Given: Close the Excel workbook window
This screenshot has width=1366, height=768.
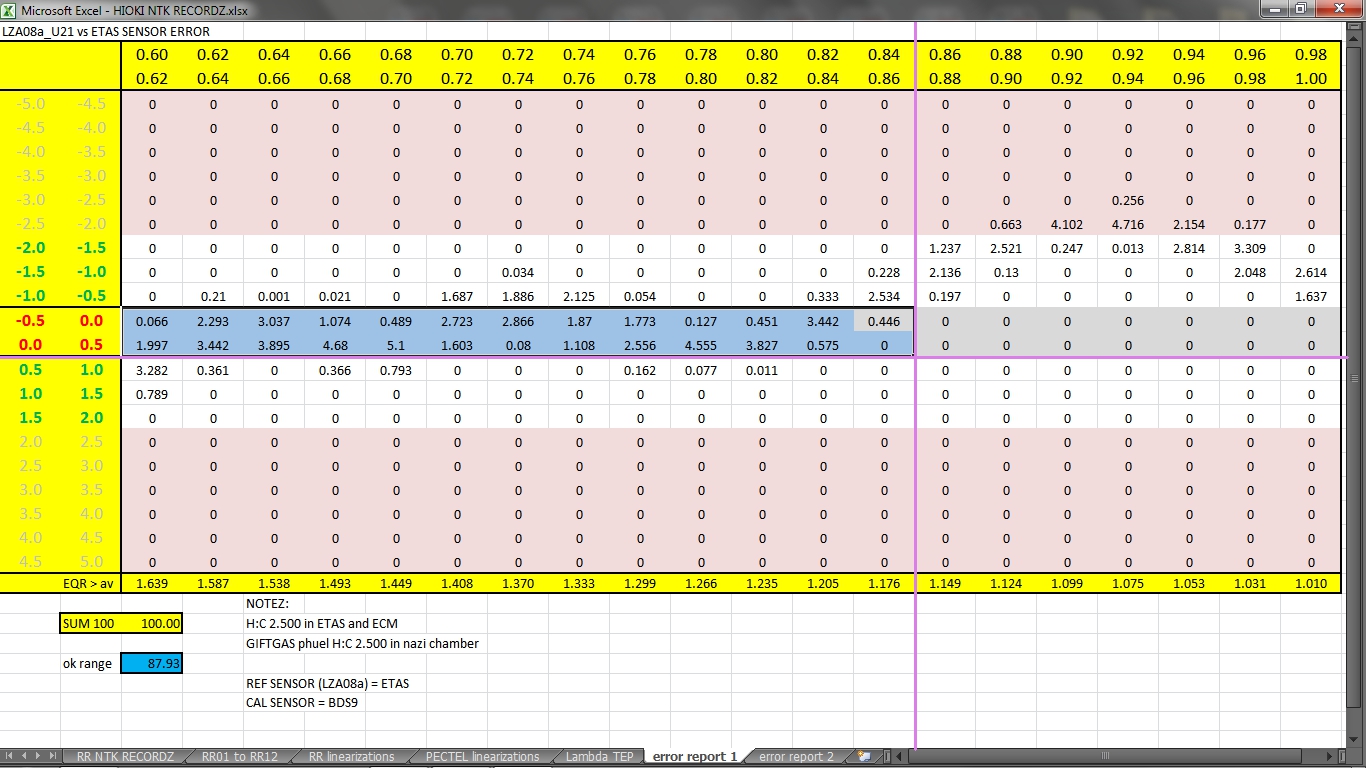Looking at the screenshot, I should pos(1340,9).
